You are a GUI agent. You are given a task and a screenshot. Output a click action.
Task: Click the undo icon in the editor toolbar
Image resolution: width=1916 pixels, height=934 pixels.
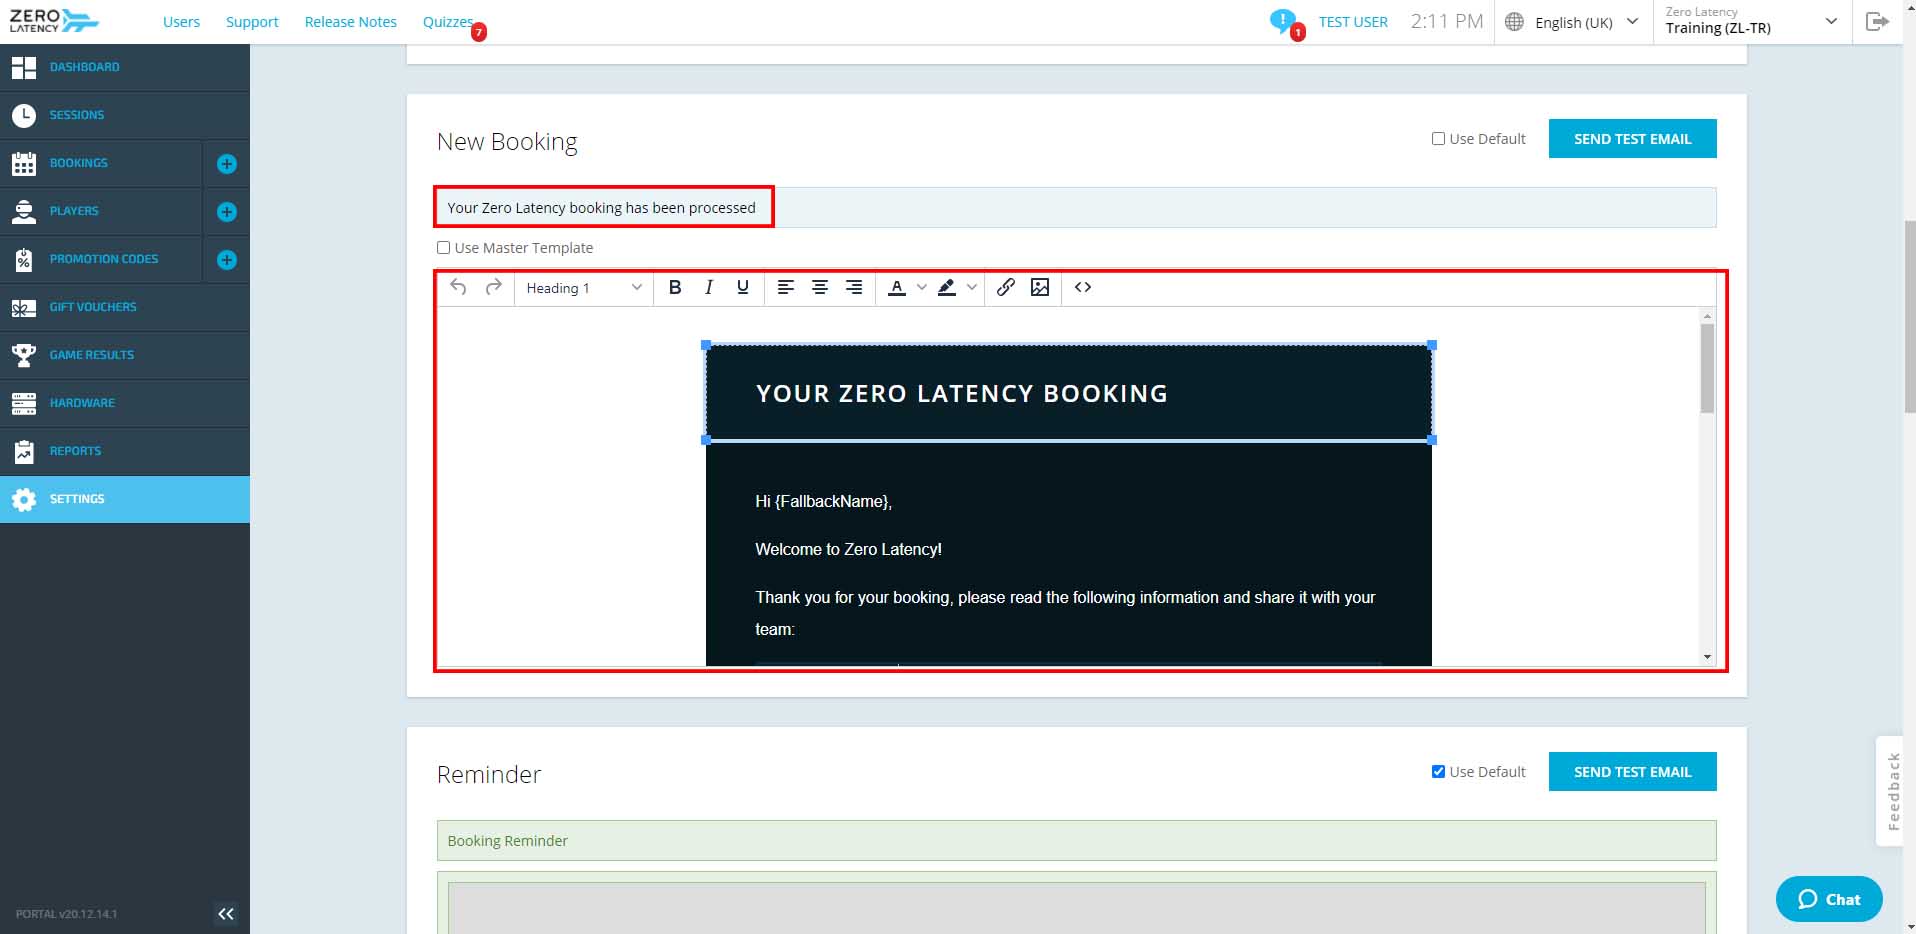458,287
